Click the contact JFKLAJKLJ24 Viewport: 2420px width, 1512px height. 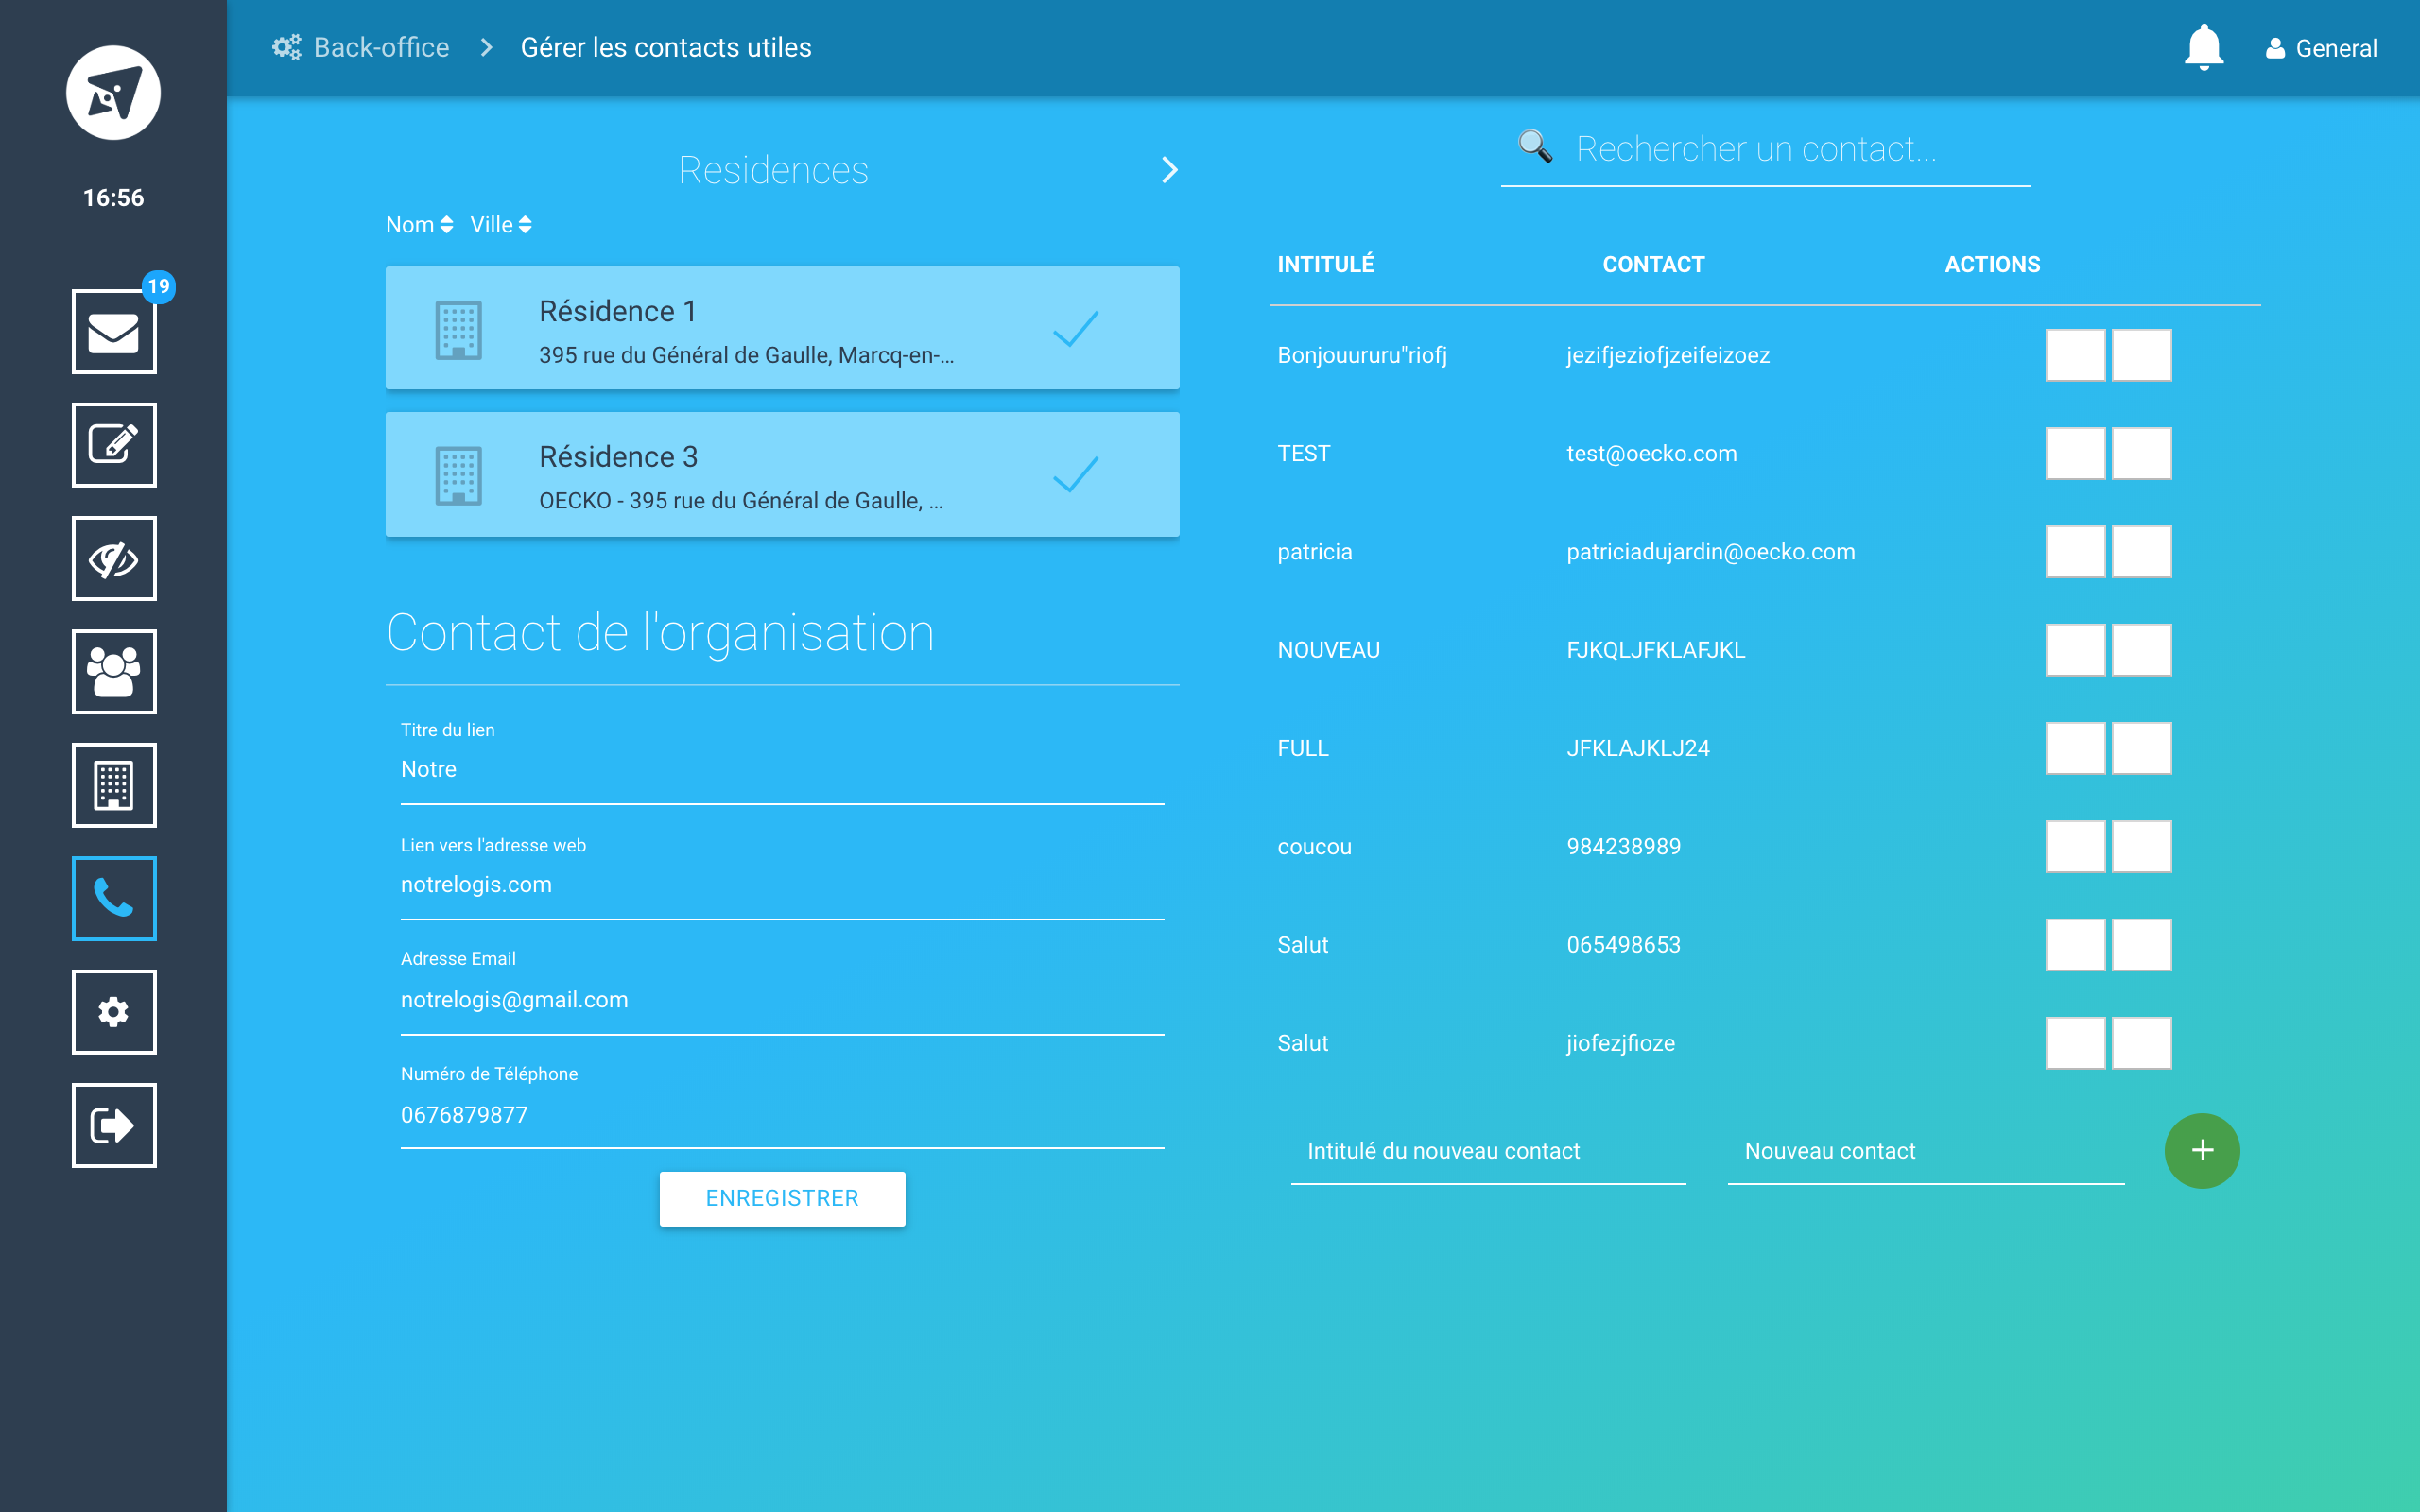pyautogui.click(x=1637, y=748)
